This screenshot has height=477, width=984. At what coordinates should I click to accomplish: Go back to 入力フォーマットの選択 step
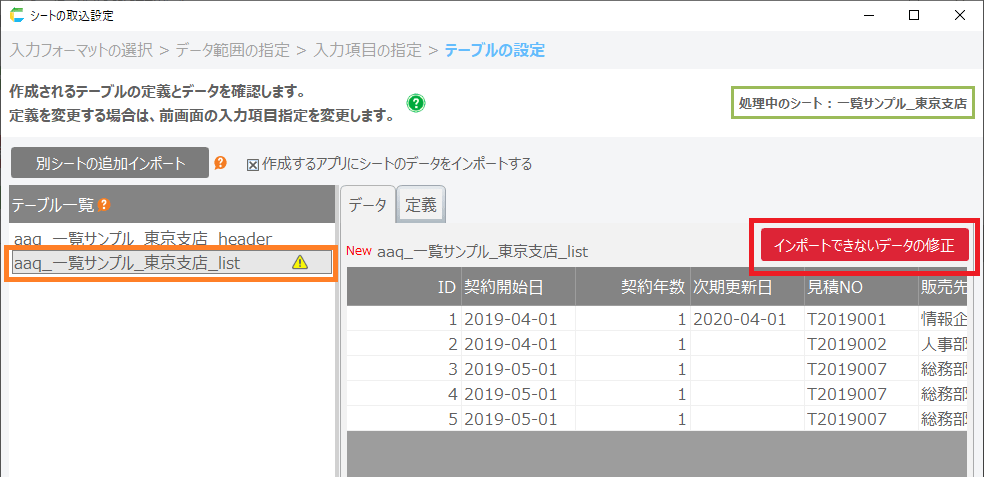click(88, 50)
